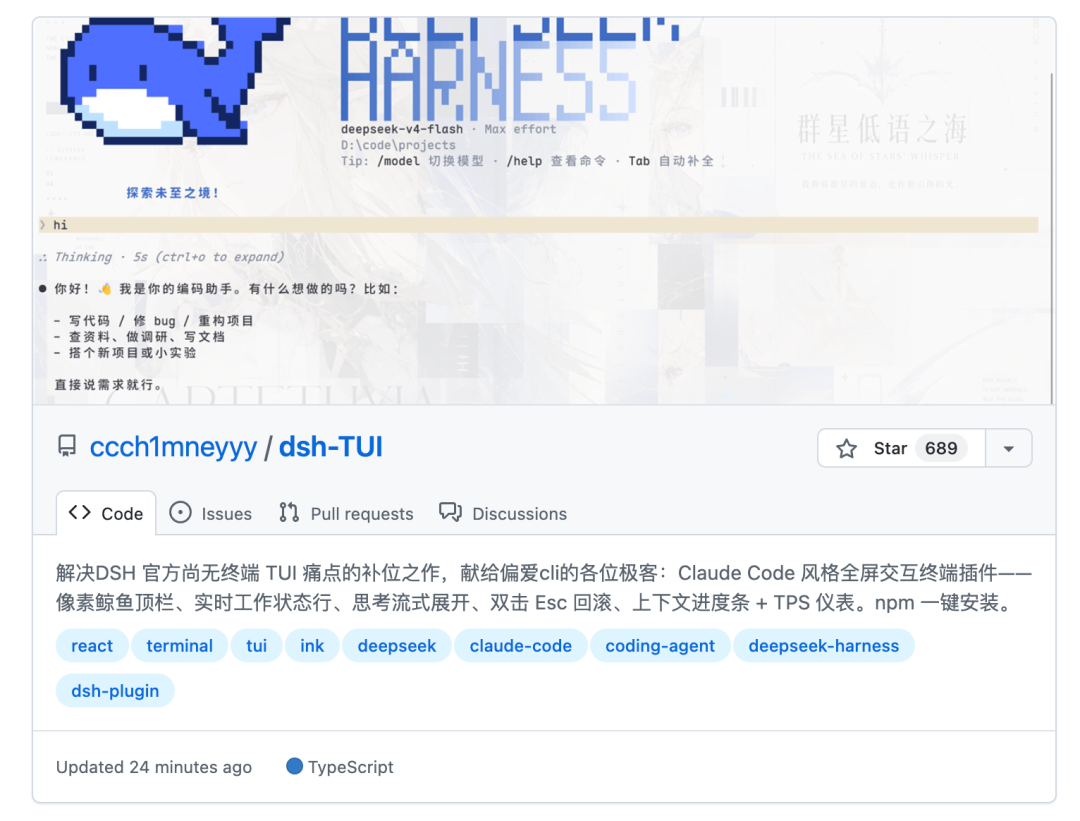Click the Discussions speech bubble icon
Screen dimensions: 1080x821
coord(450,512)
